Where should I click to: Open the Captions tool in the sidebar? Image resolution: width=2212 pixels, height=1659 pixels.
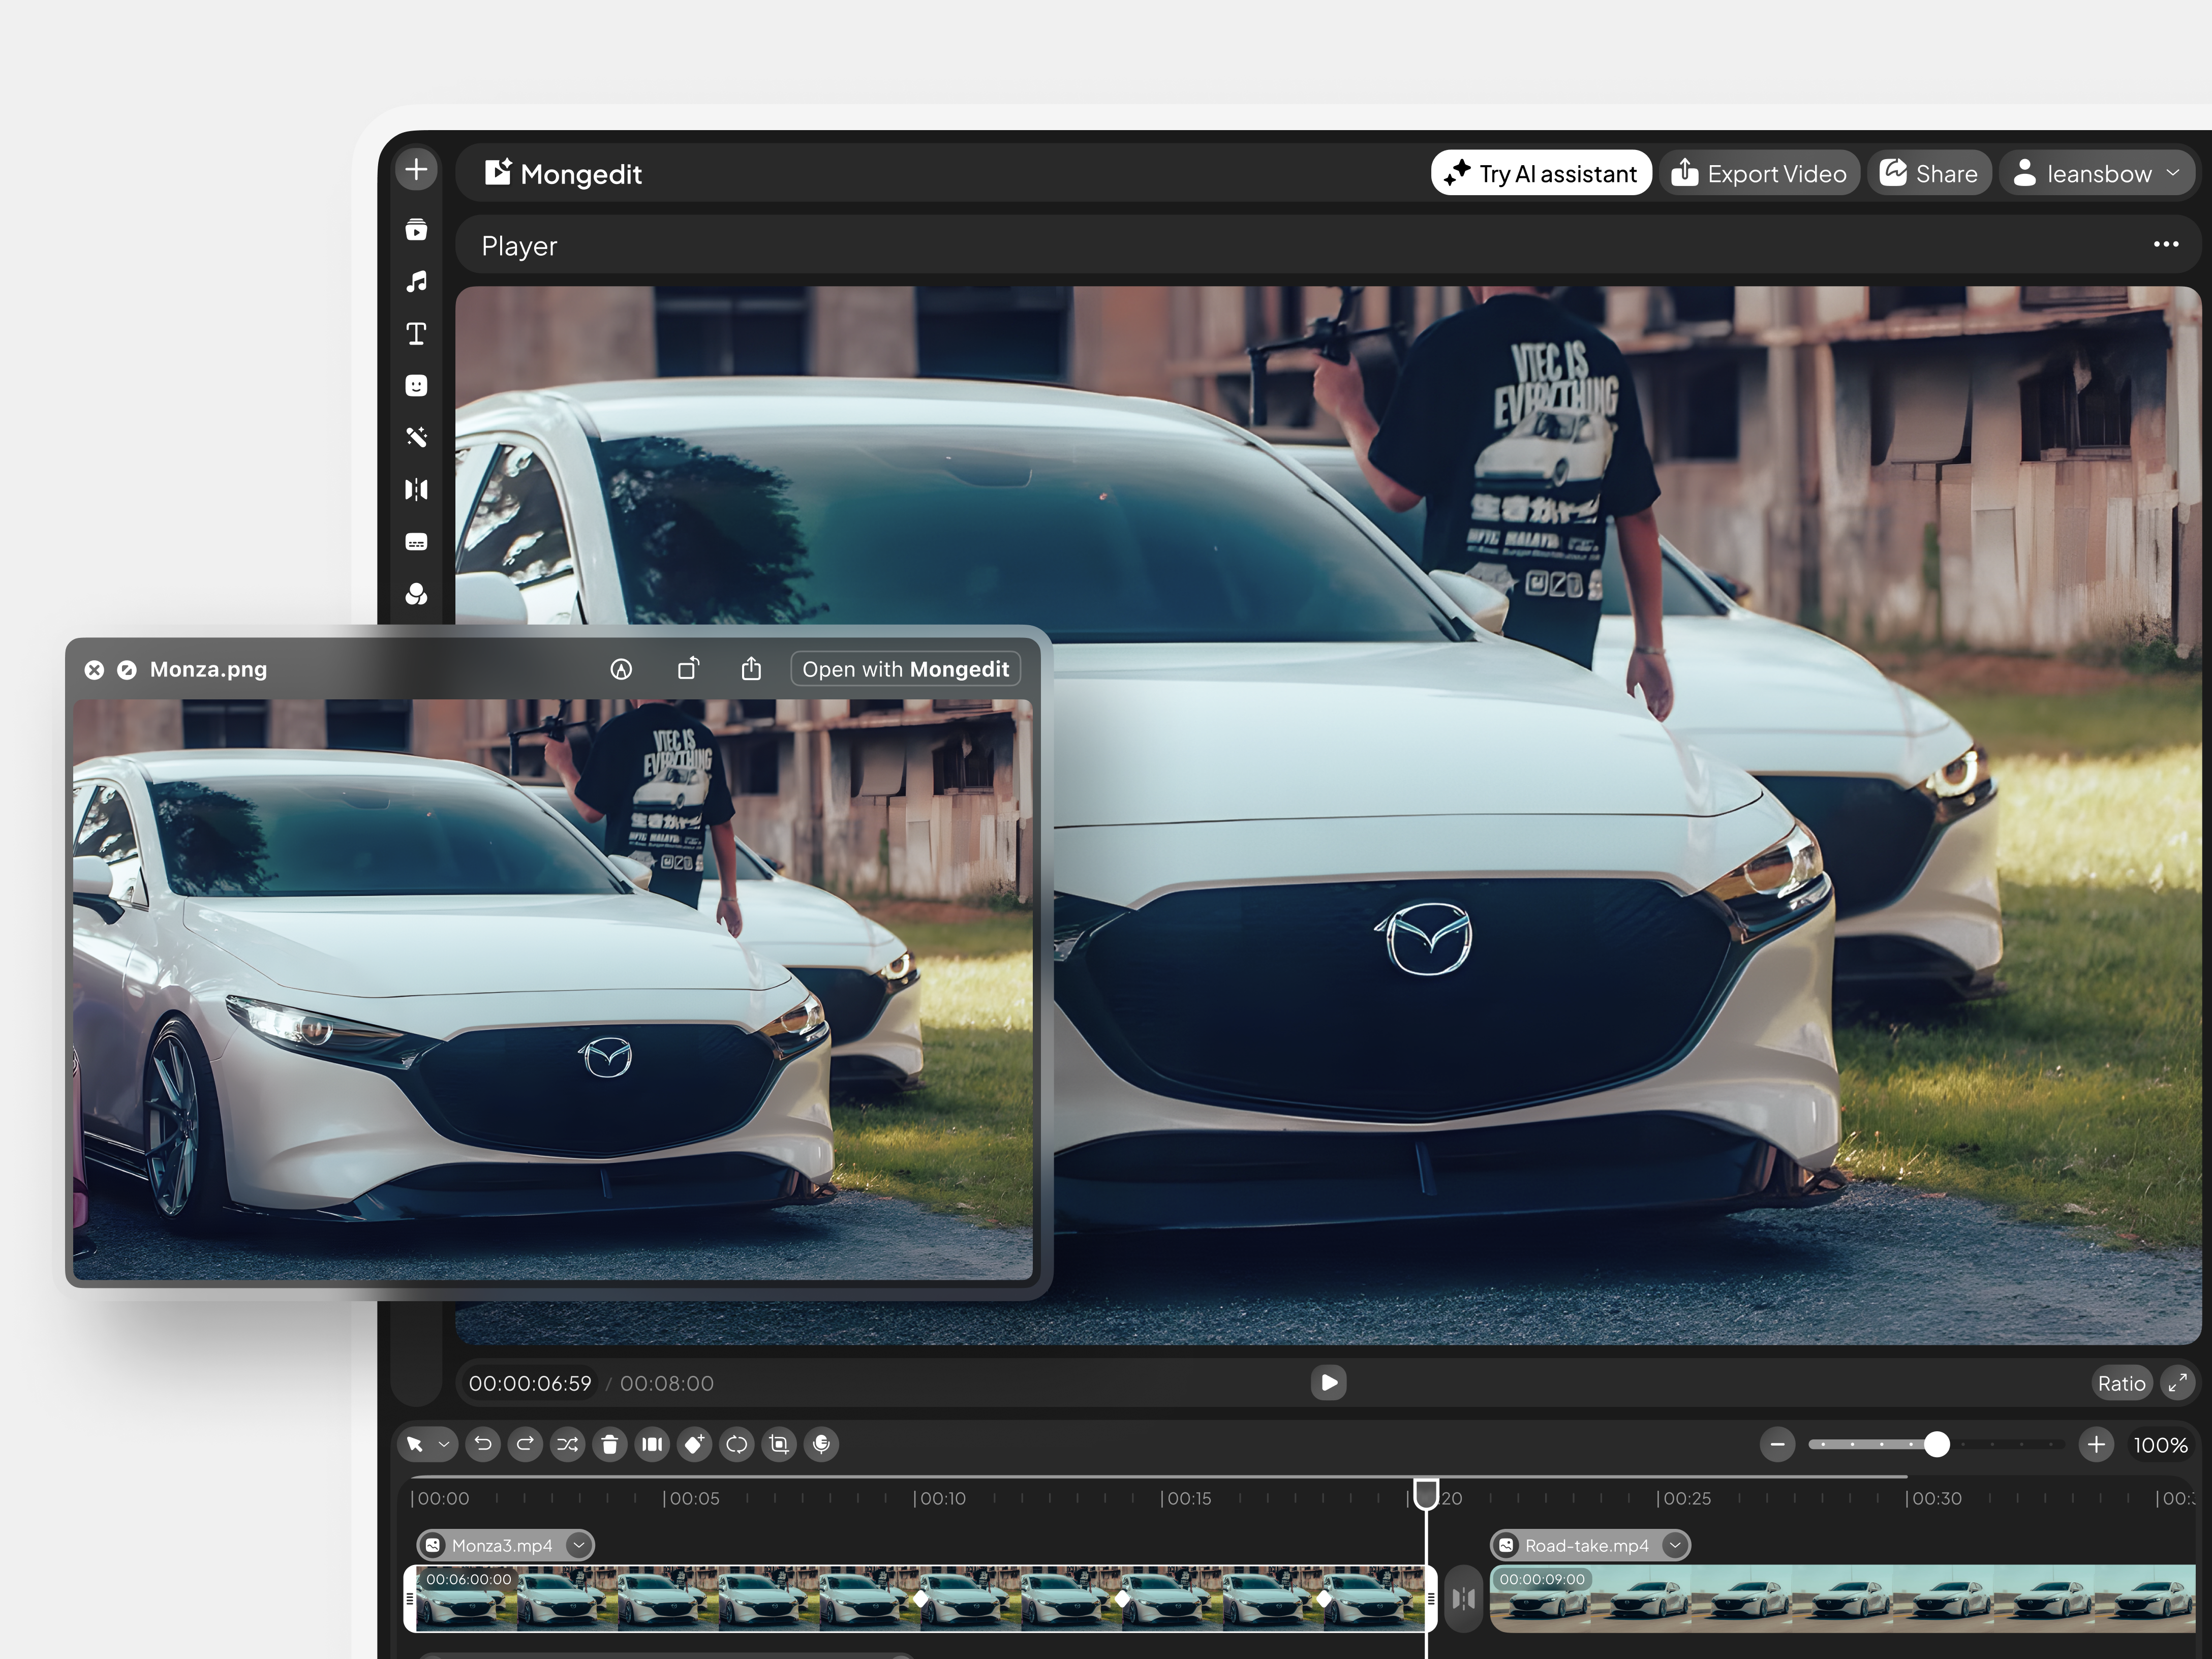point(416,541)
